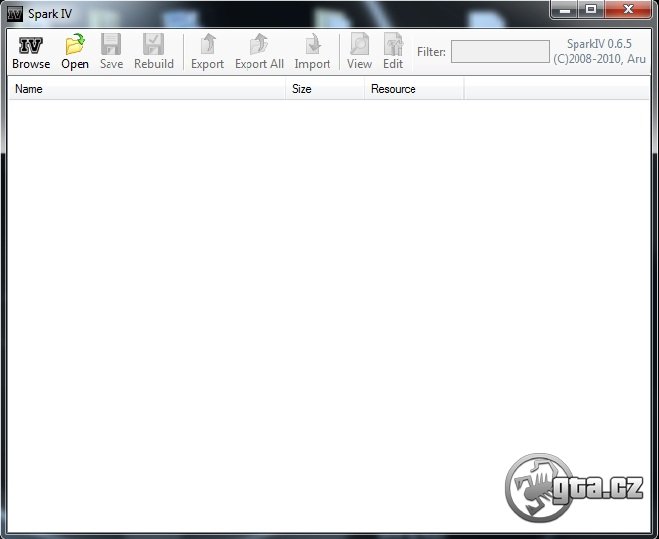Close the Spark IV window
Image resolution: width=659 pixels, height=539 pixels.
pos(628,10)
